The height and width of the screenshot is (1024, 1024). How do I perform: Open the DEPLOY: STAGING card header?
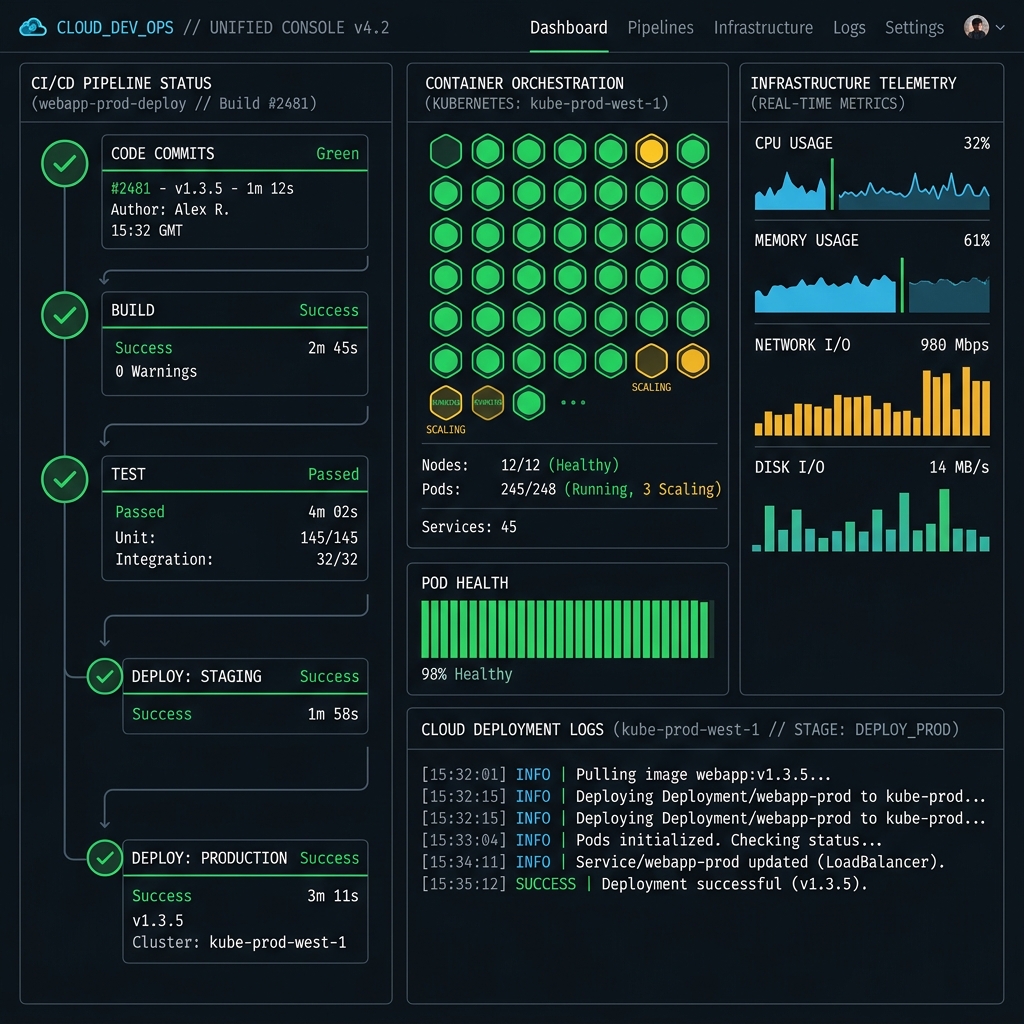(x=246, y=677)
